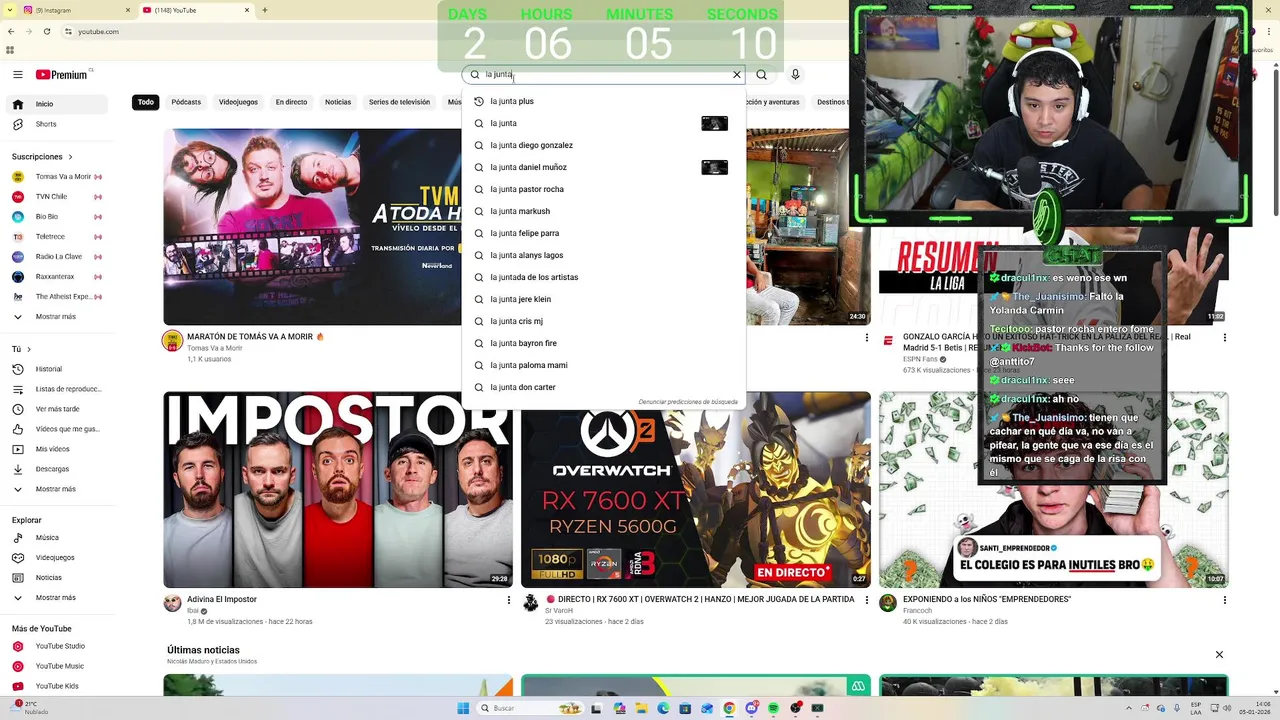1280x720 pixels.
Task: Select the Series de televisión chip
Action: coord(399,102)
